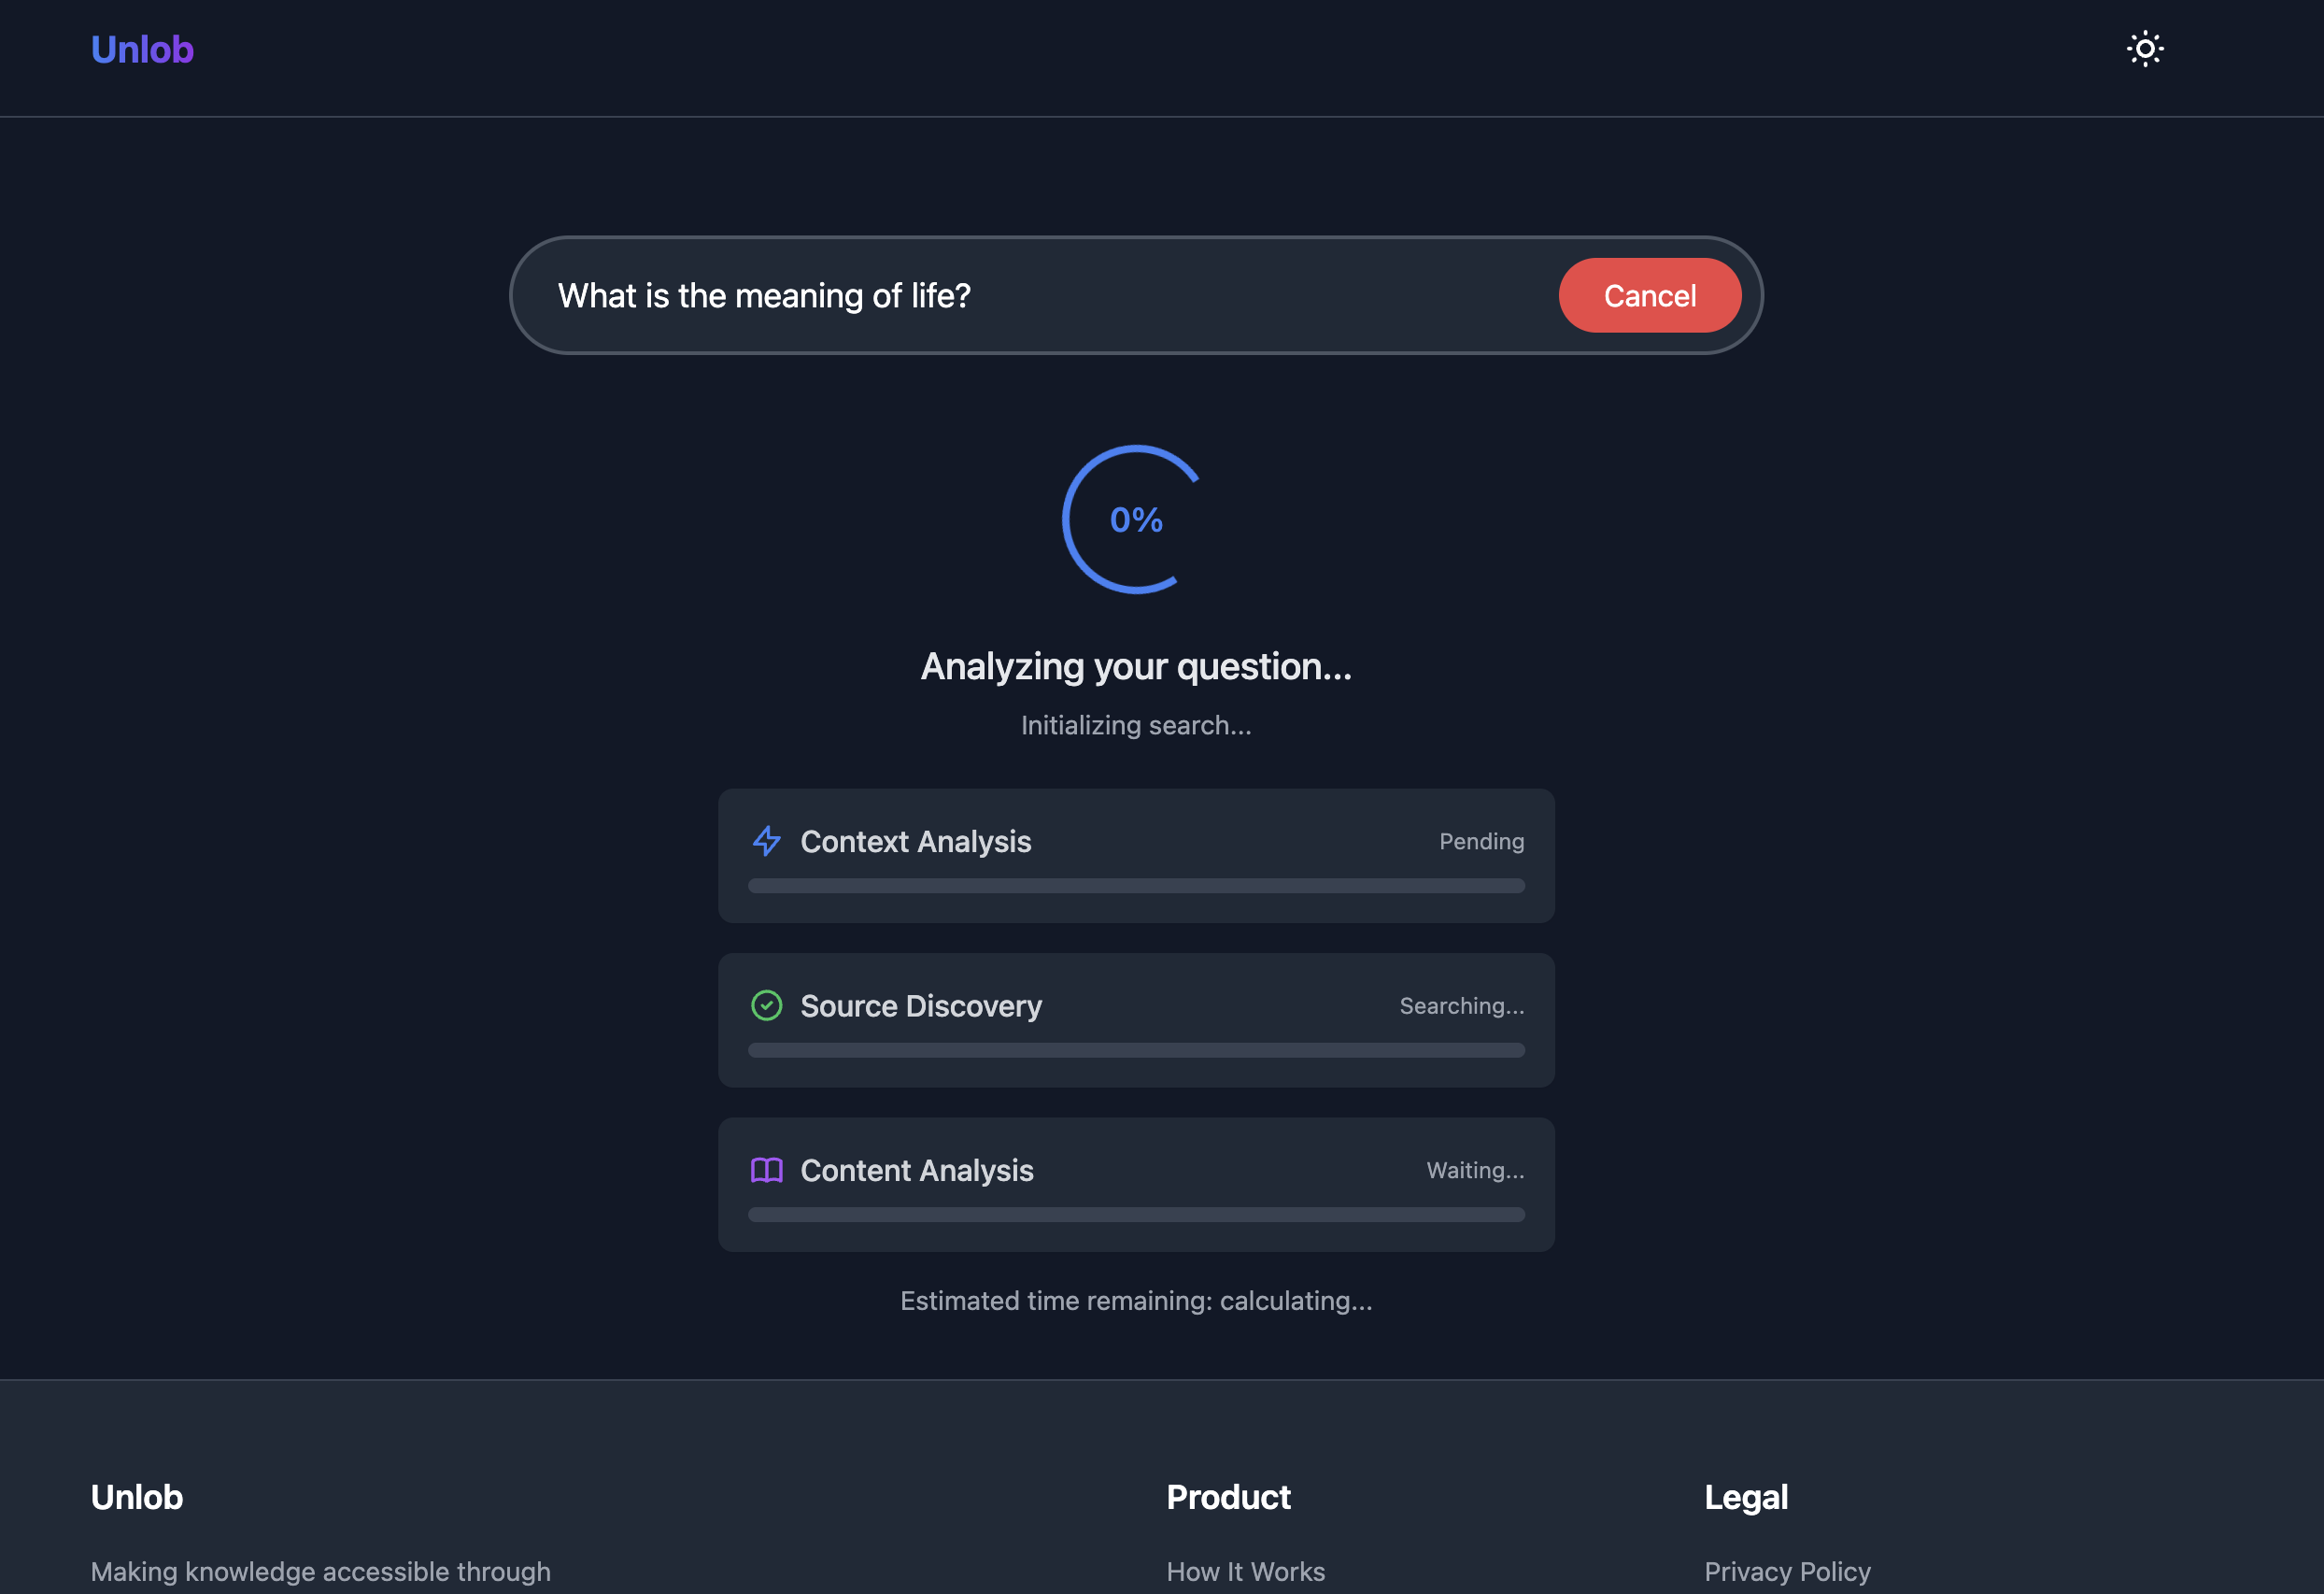The height and width of the screenshot is (1594, 2324).
Task: Click the green checkmark Source Discovery icon
Action: coord(767,1005)
